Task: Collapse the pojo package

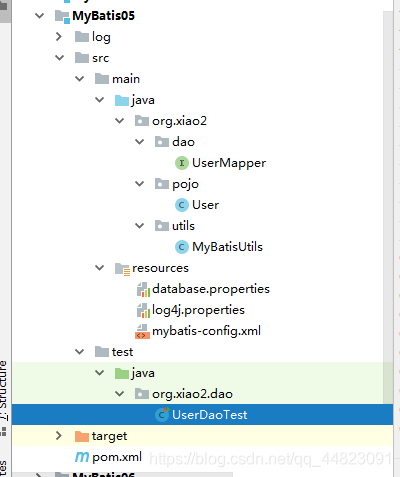Action: [x=140, y=184]
